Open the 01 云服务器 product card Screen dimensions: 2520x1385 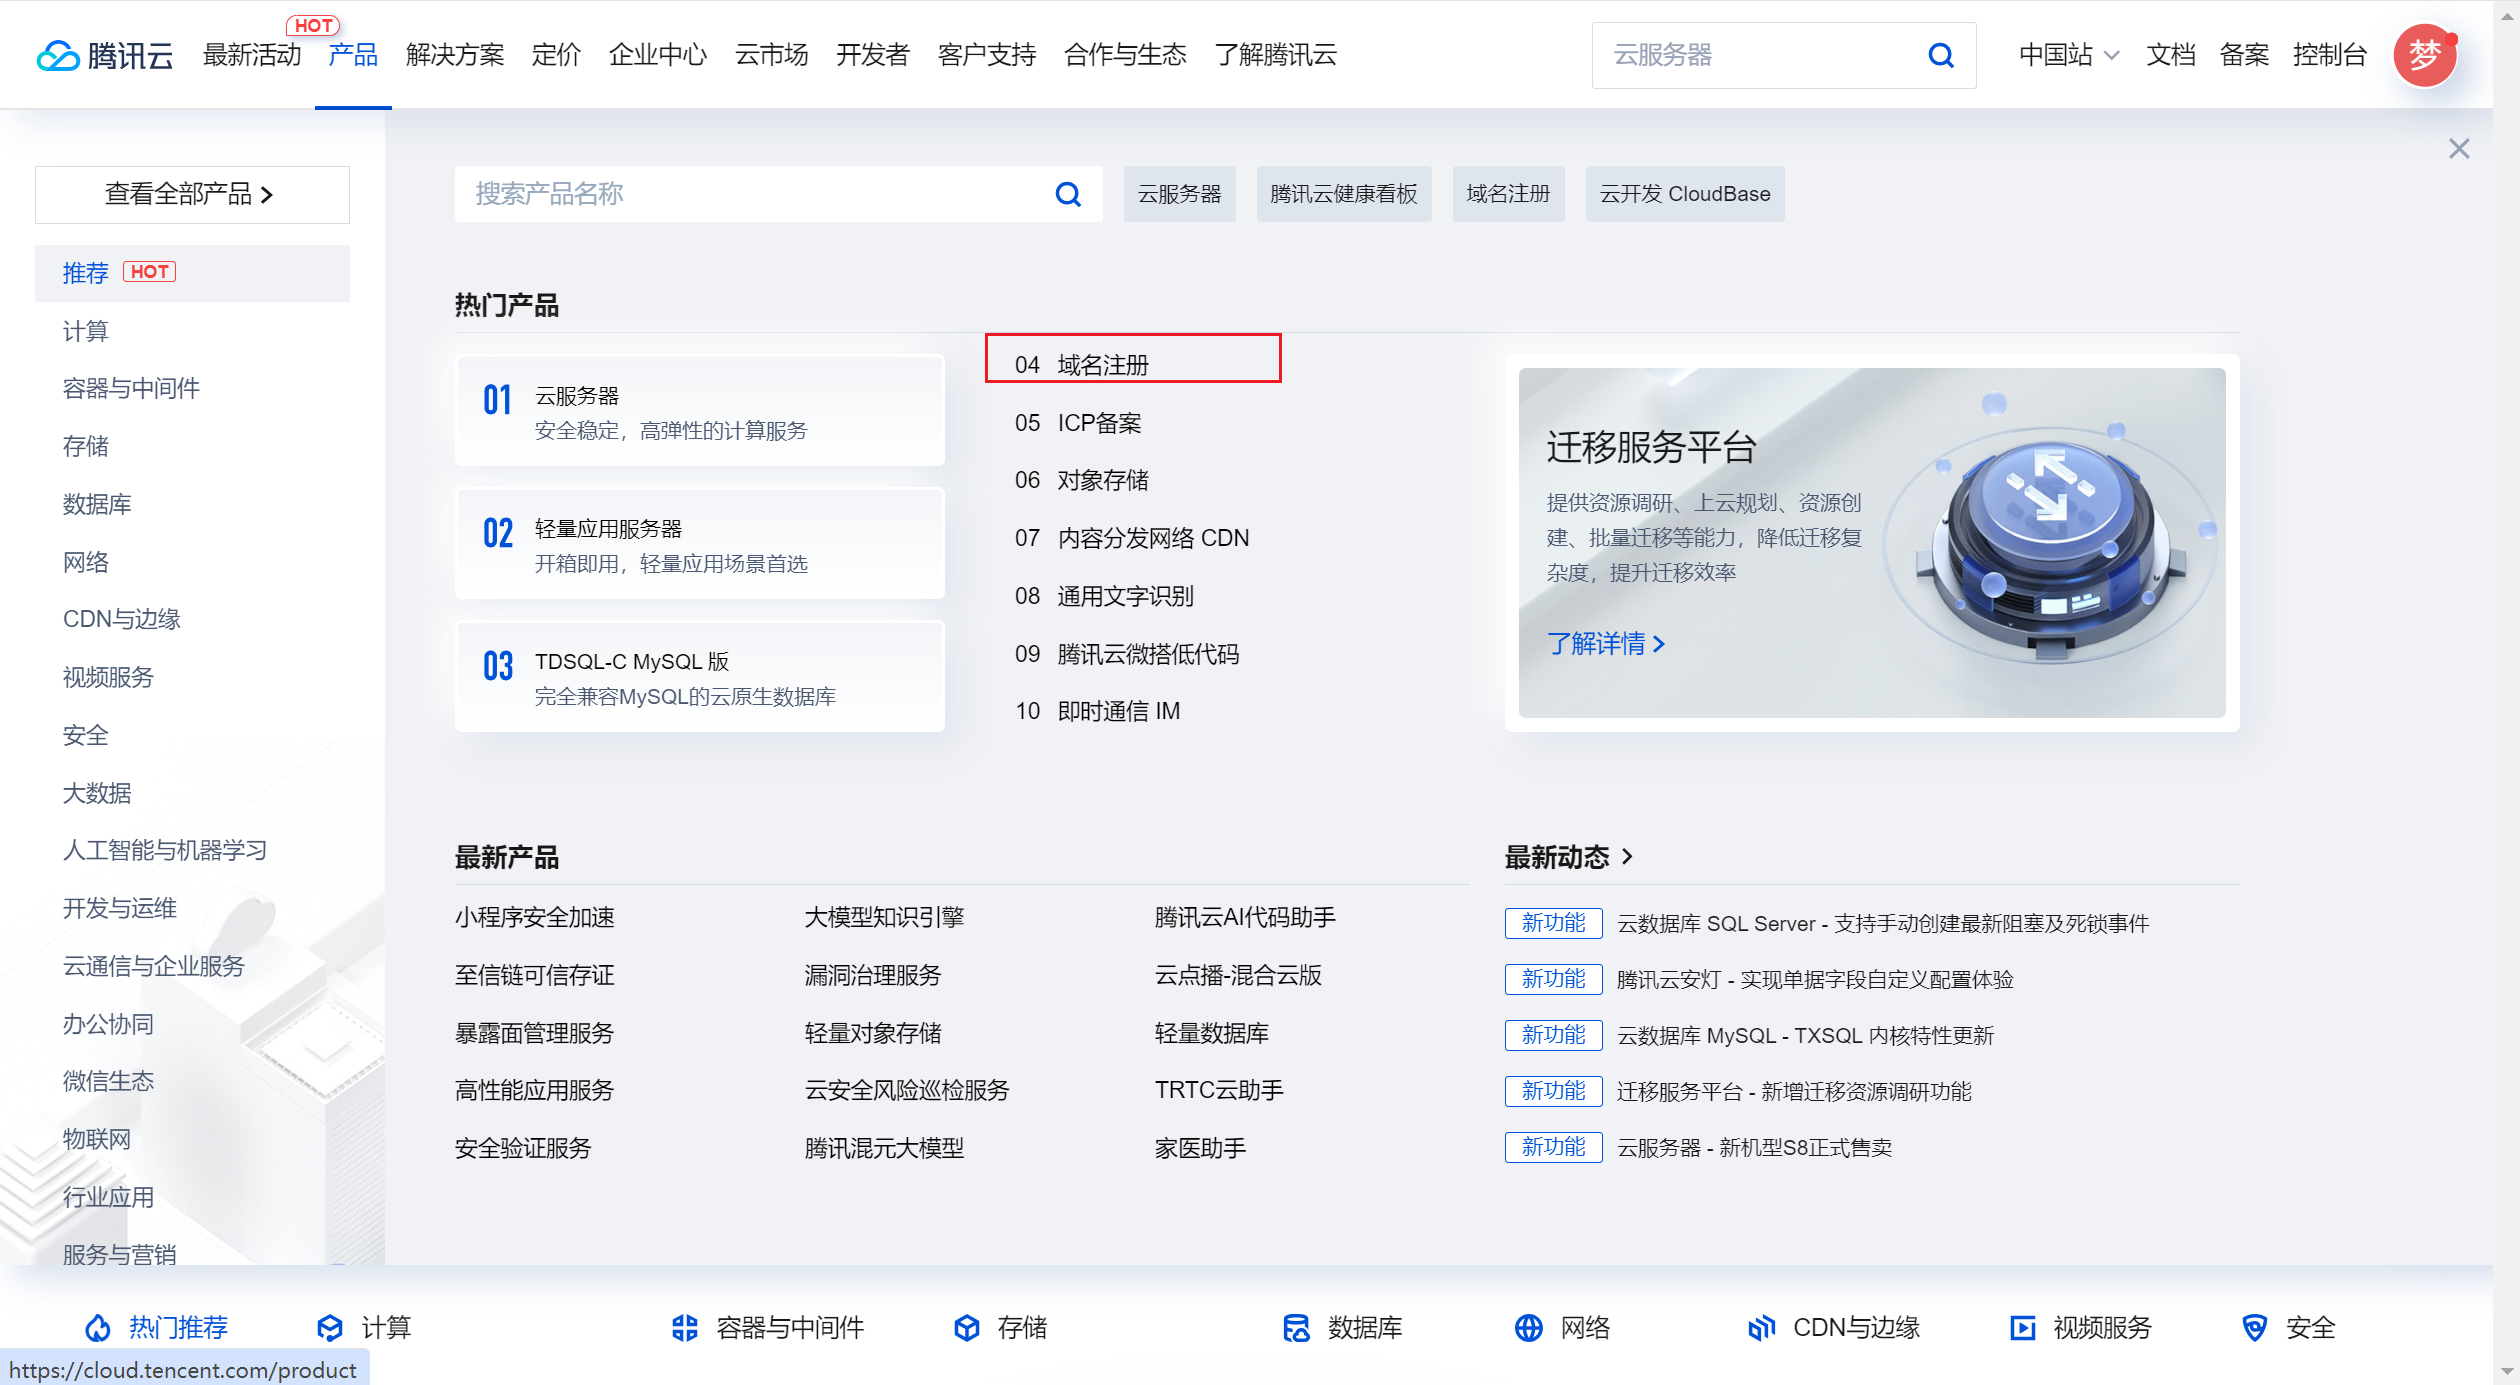coord(700,411)
